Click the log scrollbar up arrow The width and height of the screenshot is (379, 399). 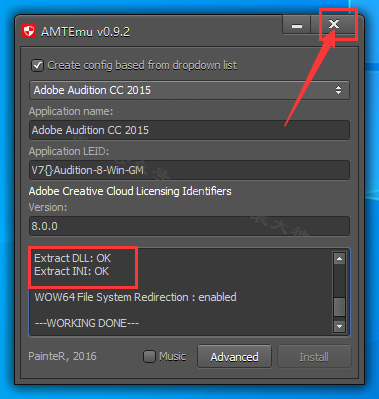(x=339, y=258)
